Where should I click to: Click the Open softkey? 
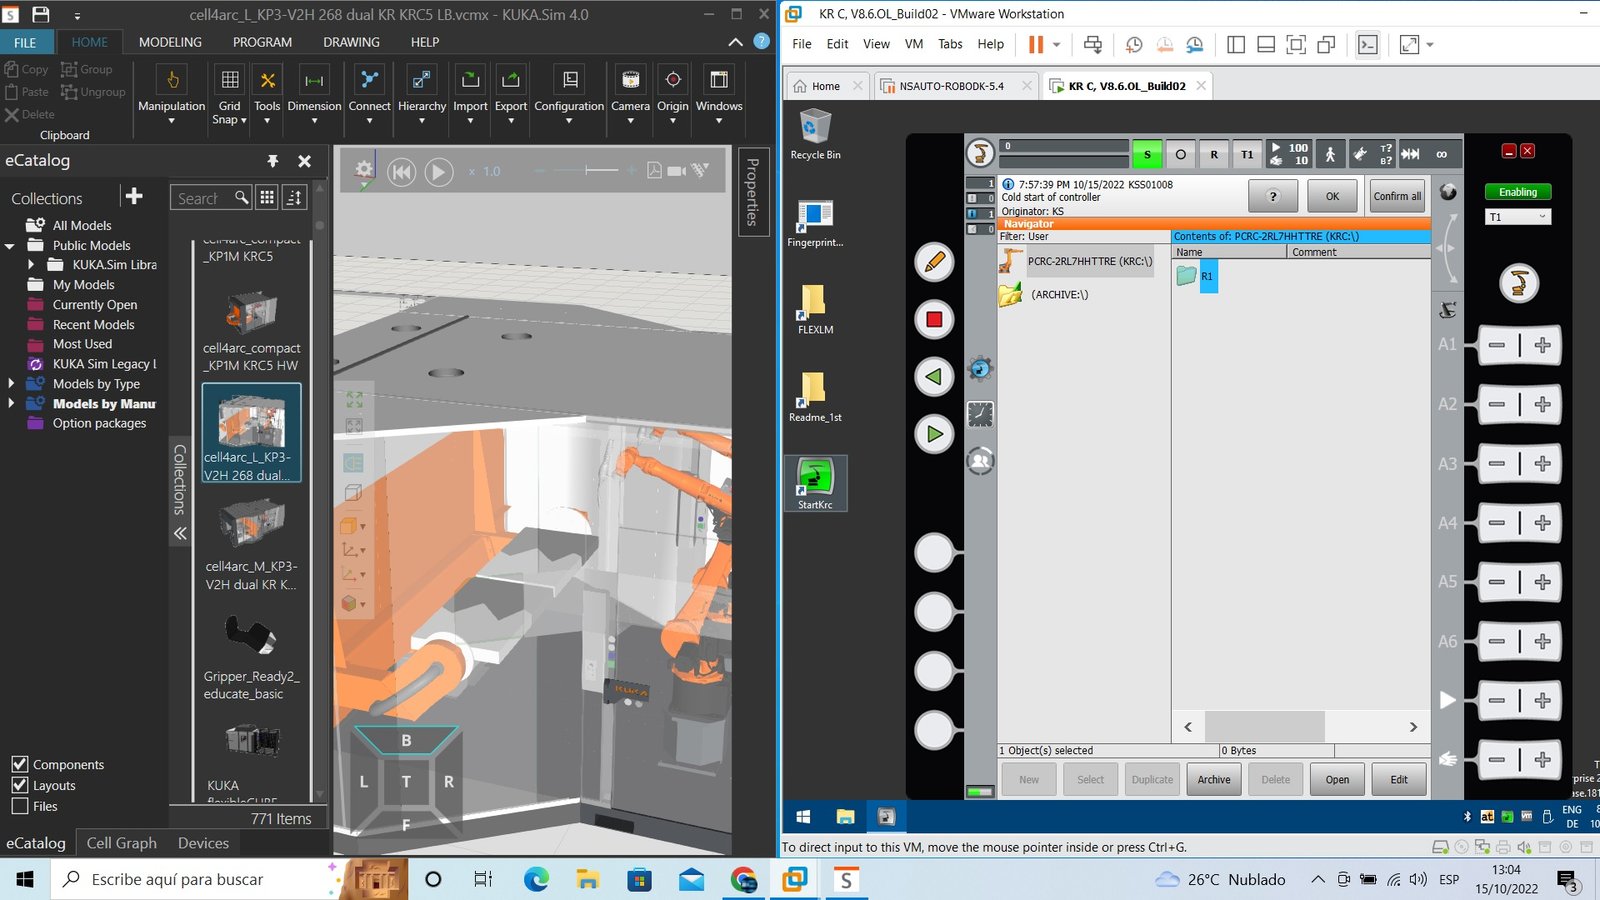tap(1337, 780)
